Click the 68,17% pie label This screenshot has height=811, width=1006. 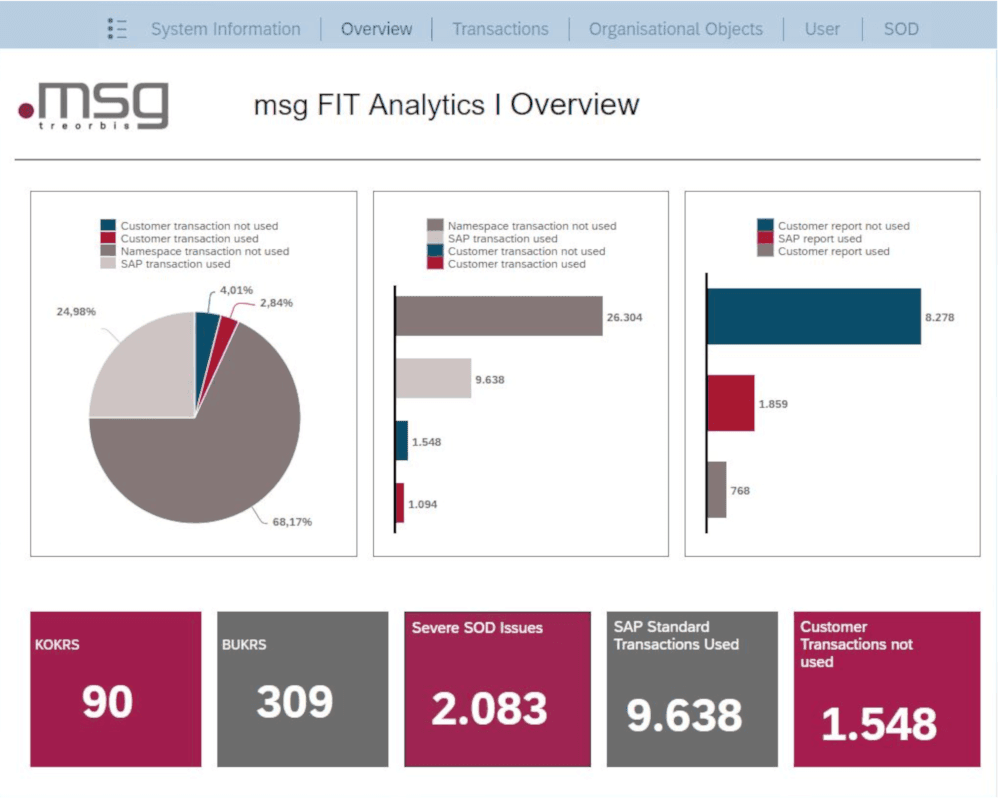click(x=293, y=522)
